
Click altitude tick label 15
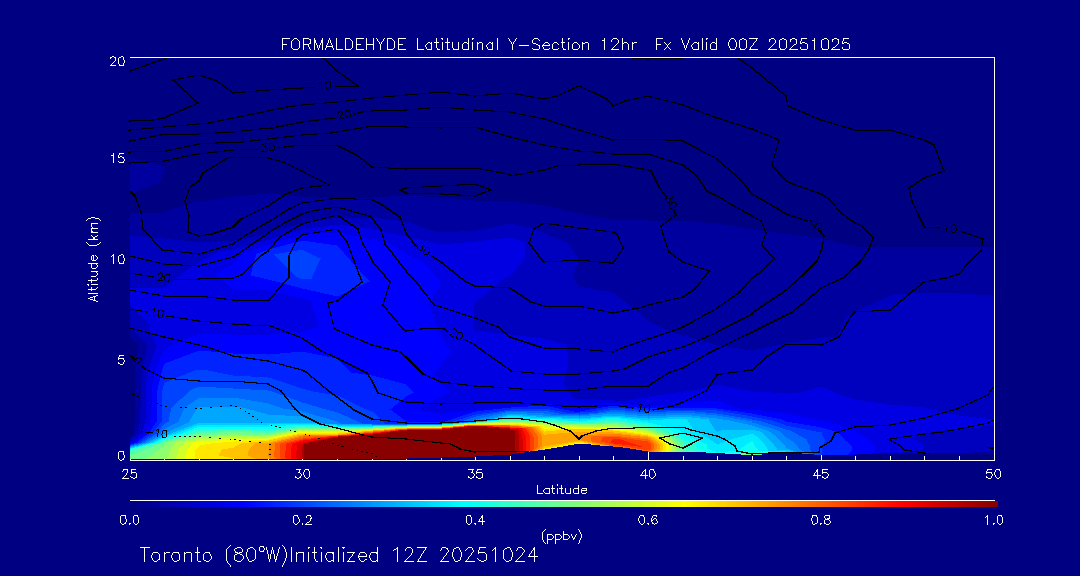115,159
